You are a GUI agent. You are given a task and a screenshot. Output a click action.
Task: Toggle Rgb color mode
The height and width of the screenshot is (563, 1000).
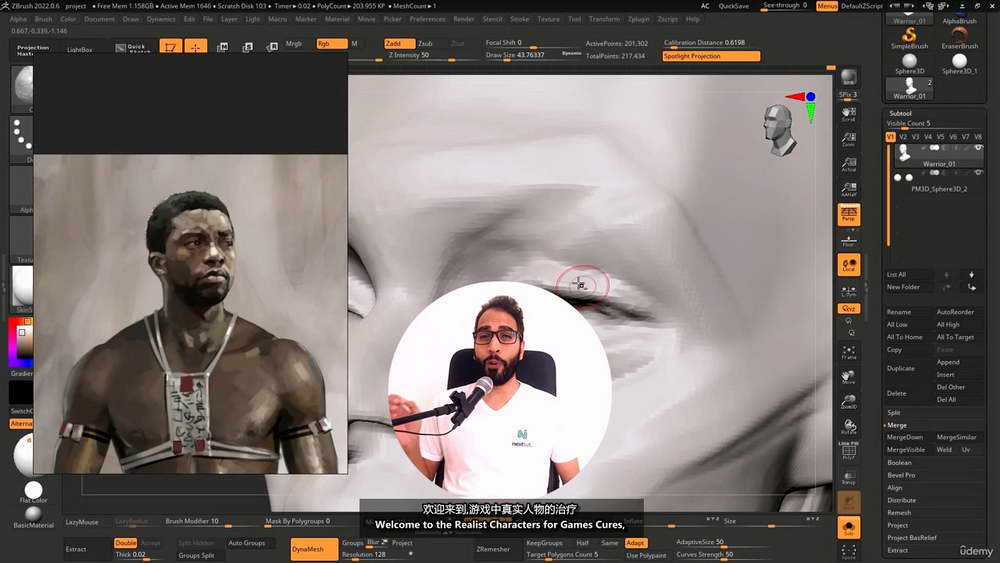[332, 43]
